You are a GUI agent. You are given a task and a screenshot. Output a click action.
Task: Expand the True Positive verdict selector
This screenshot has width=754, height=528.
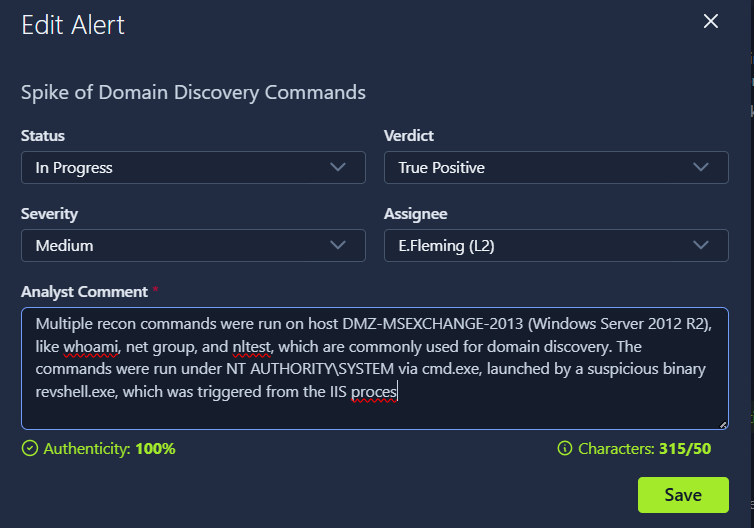[x=556, y=168]
